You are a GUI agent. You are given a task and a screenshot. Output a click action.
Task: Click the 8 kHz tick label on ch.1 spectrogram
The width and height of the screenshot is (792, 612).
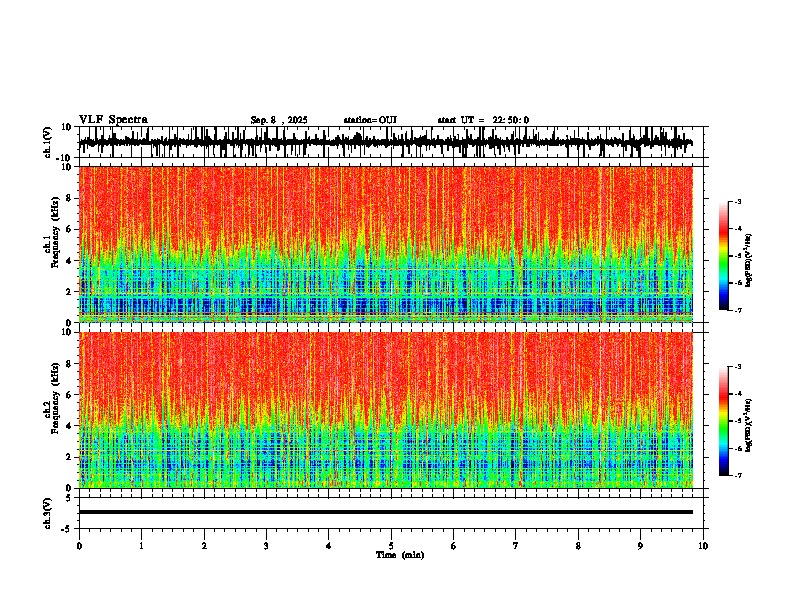(x=69, y=198)
